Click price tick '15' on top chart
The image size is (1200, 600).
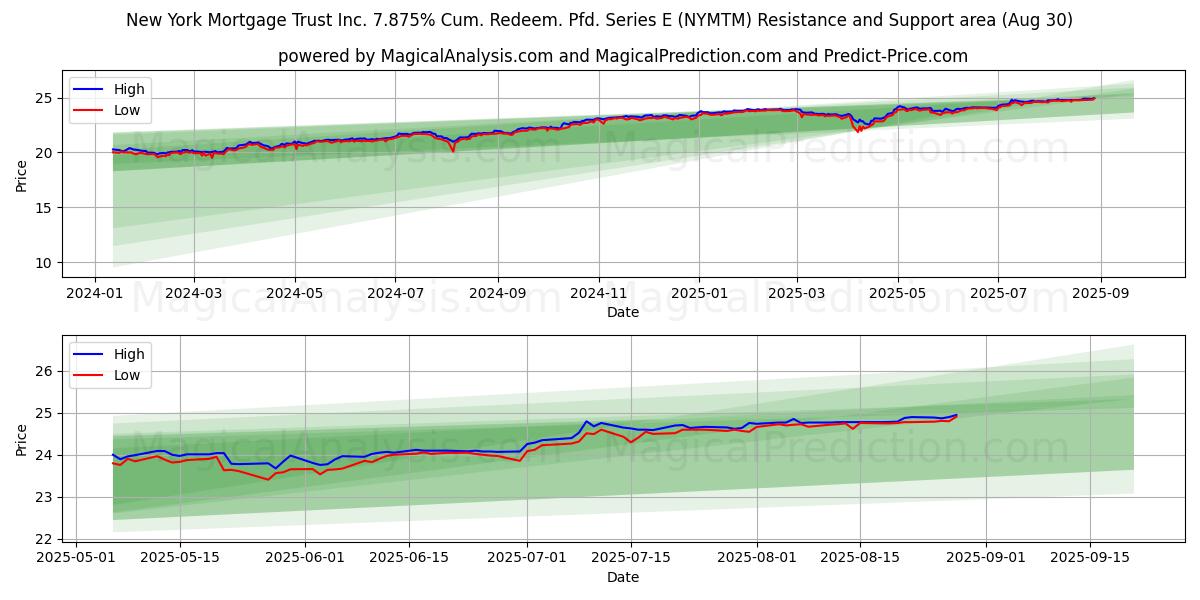pos(45,208)
